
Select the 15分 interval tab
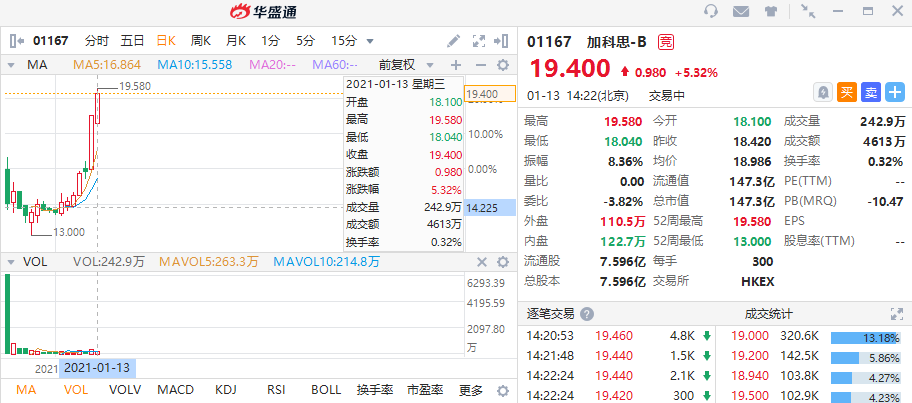(344, 41)
